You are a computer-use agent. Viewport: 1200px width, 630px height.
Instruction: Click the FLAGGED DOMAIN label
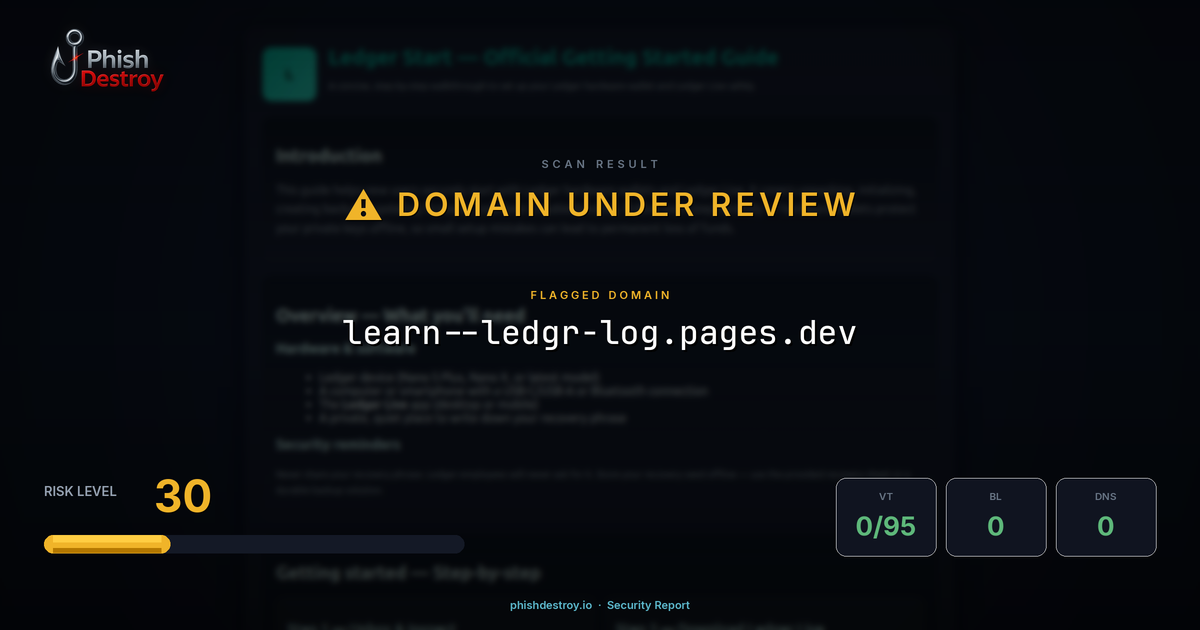point(600,295)
